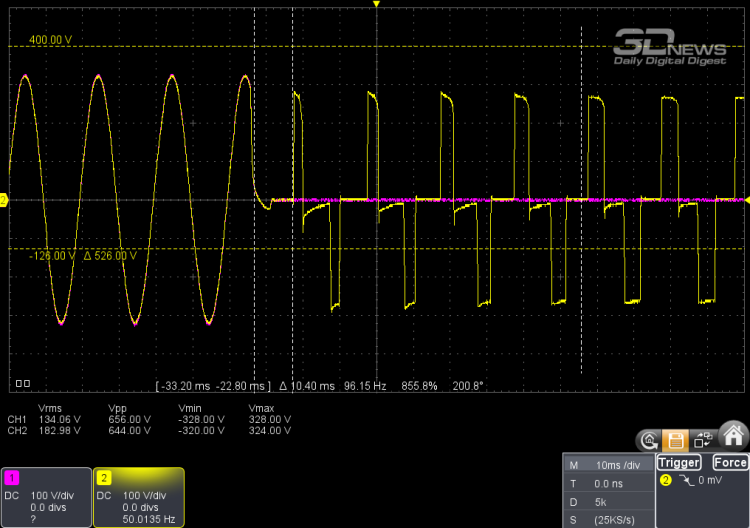
Task: Click the yellow trigger source 2 circle
Action: [665, 480]
